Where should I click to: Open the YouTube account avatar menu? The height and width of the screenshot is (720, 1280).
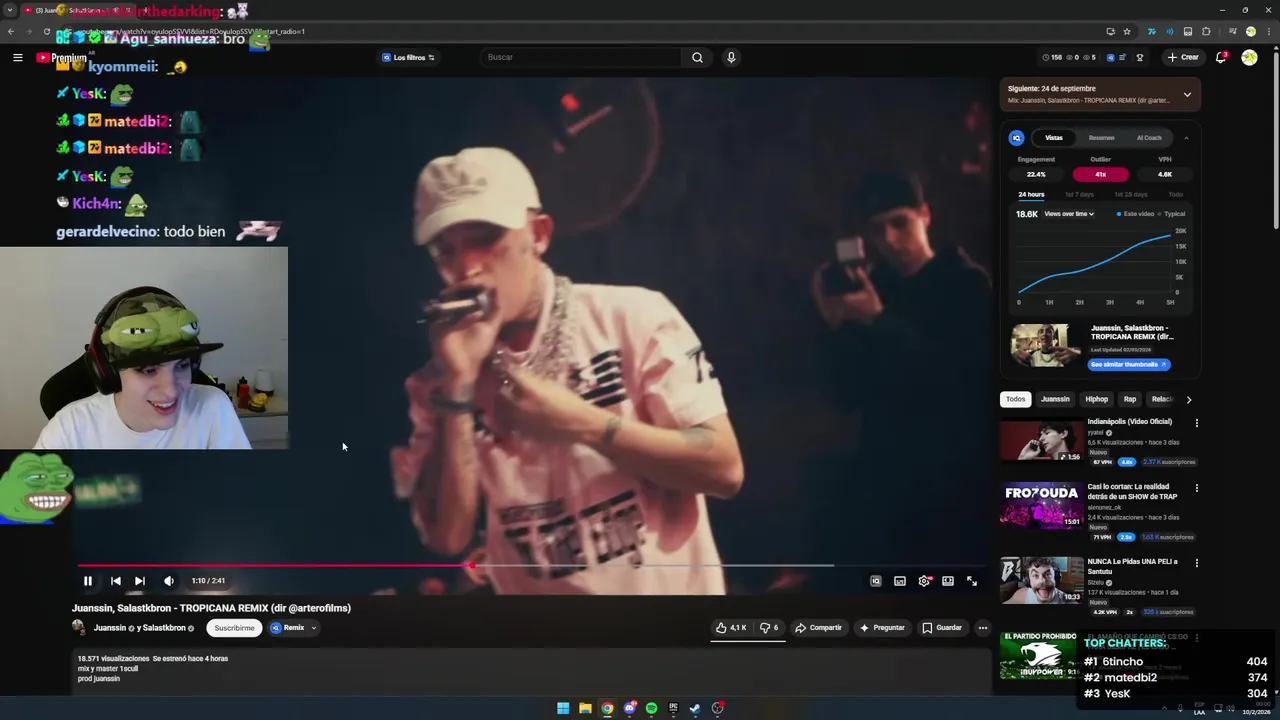[1249, 57]
